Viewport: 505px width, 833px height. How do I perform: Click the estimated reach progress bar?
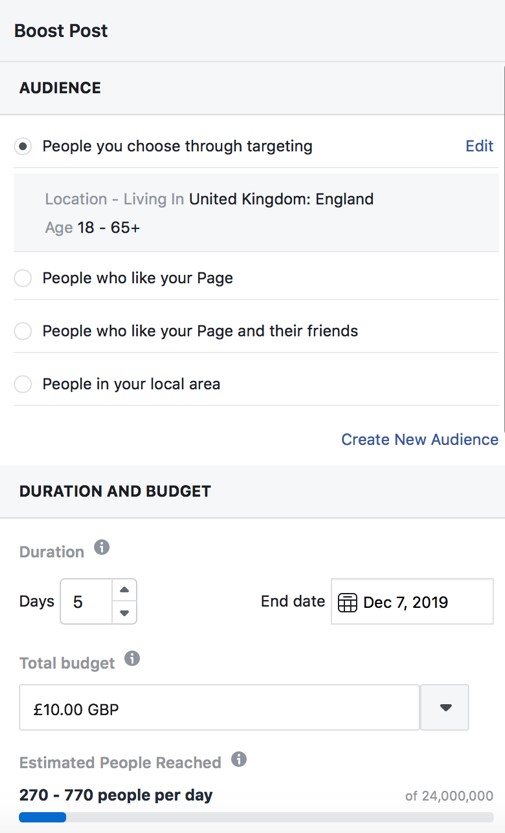(256, 817)
